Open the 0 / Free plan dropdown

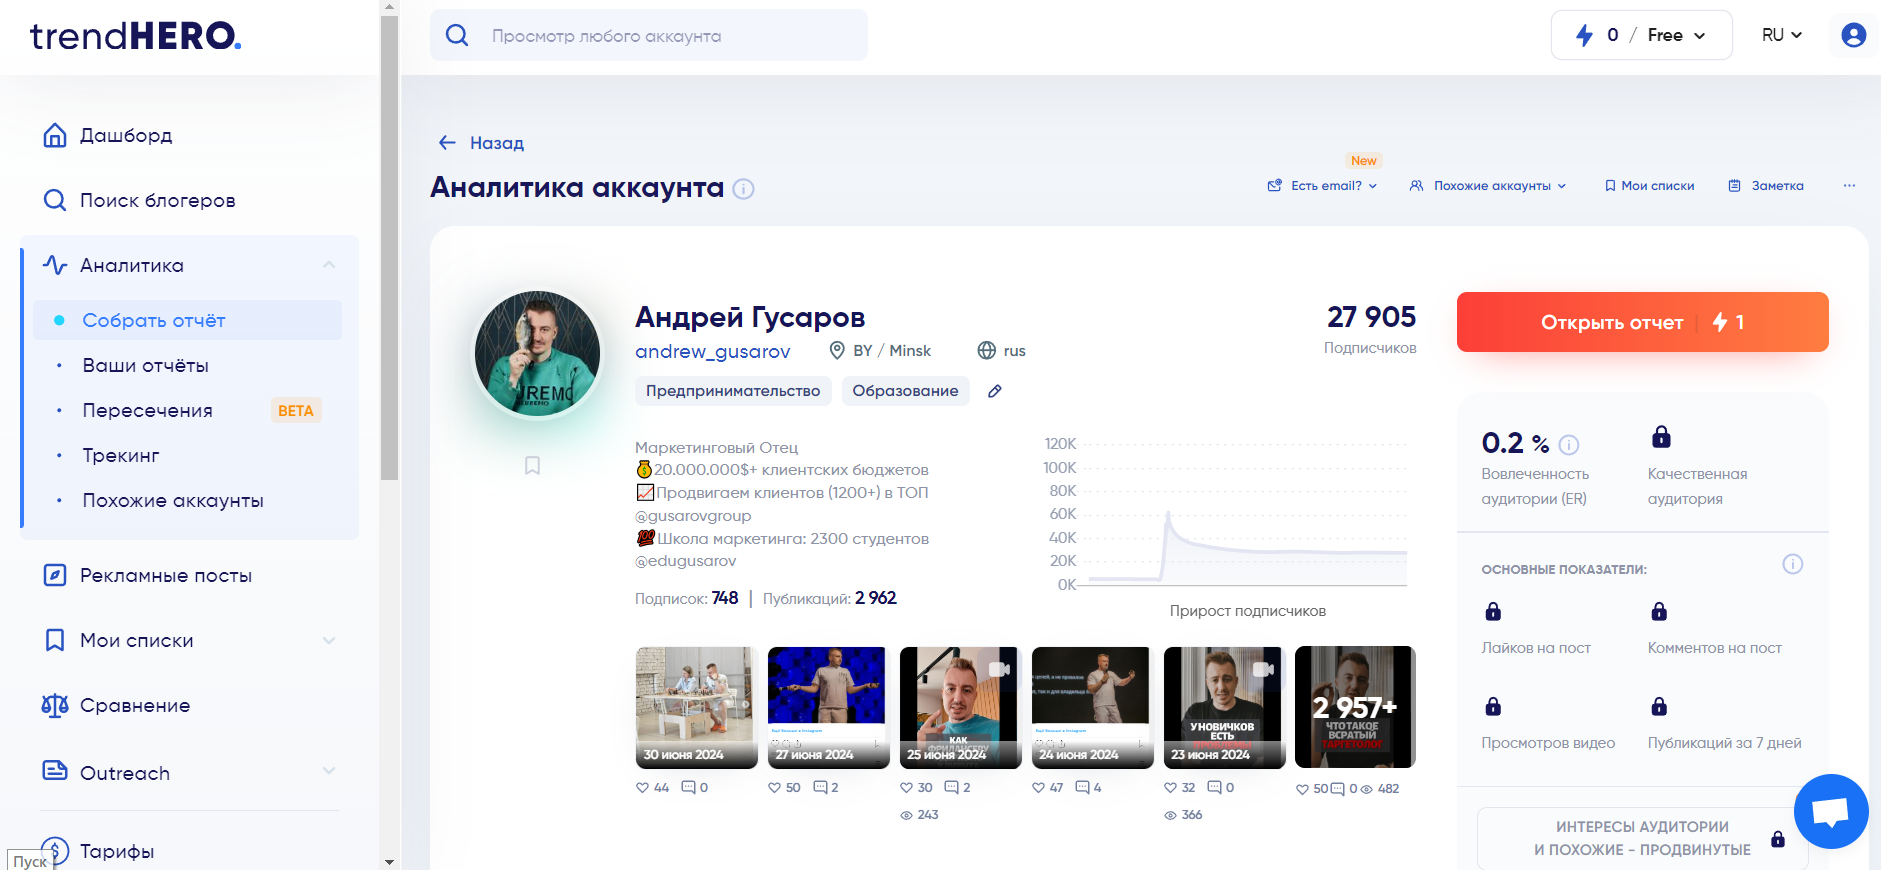pos(1641,35)
